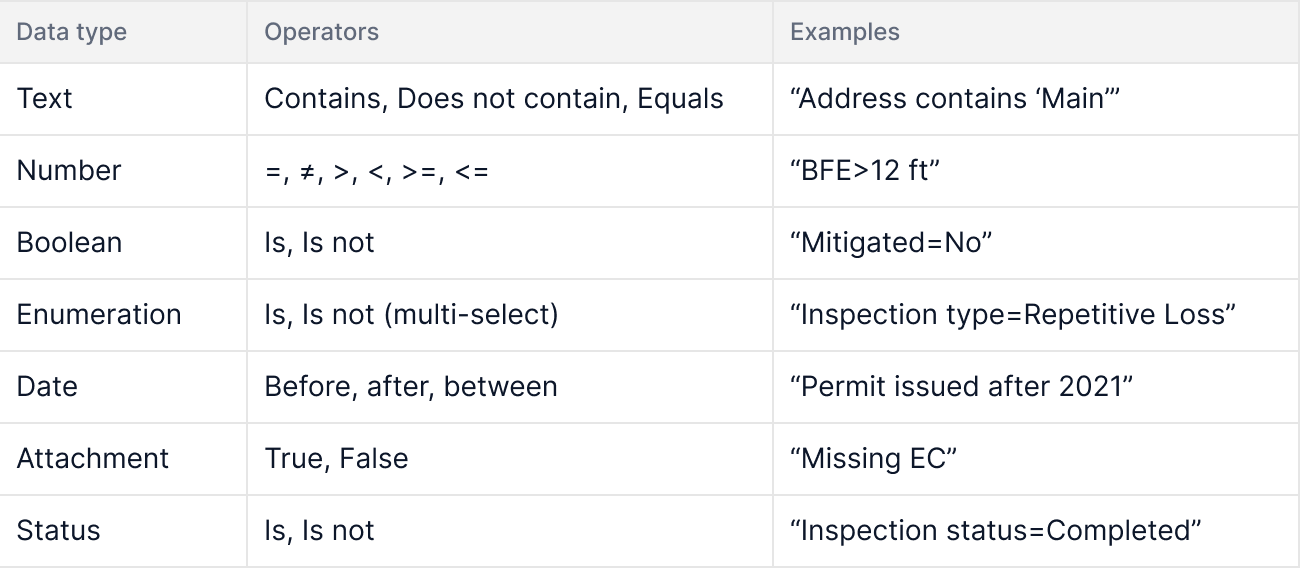The width and height of the screenshot is (1300, 568).
Task: Select the Attachment data type cell
Action: (x=93, y=459)
